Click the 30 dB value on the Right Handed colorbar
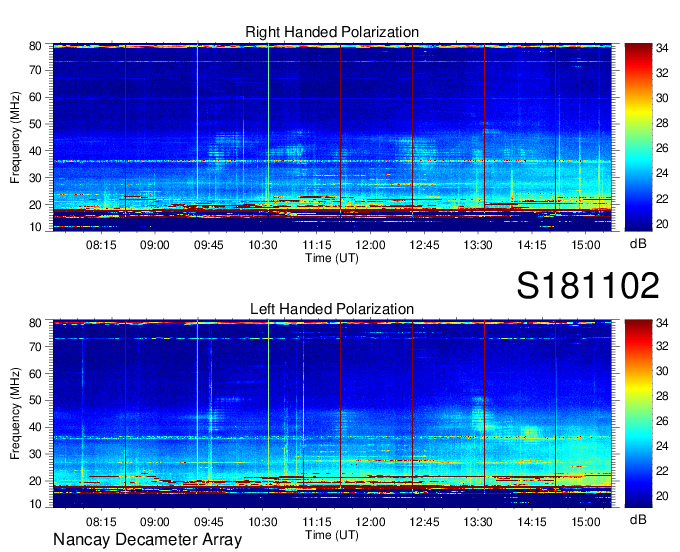This screenshot has height=552, width=680. (x=662, y=98)
